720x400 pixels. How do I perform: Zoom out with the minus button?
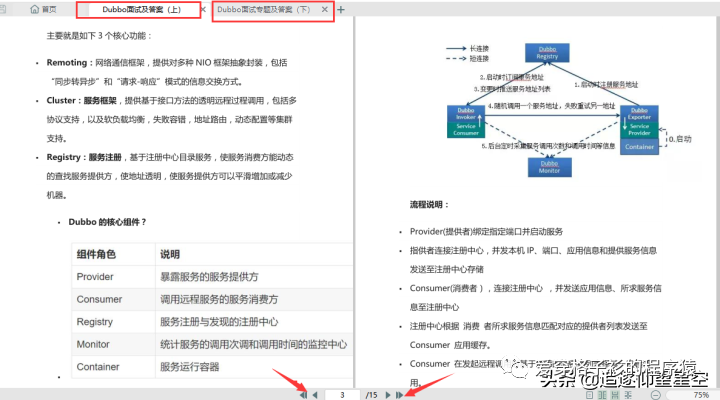[x=656, y=395]
